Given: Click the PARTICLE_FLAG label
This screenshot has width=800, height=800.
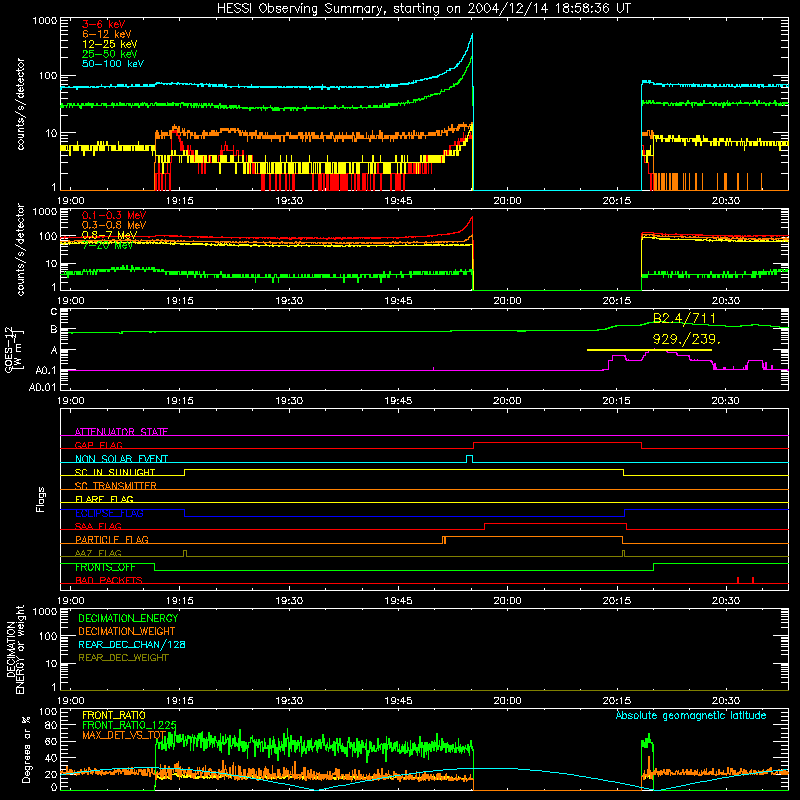Looking at the screenshot, I should 112,539.
